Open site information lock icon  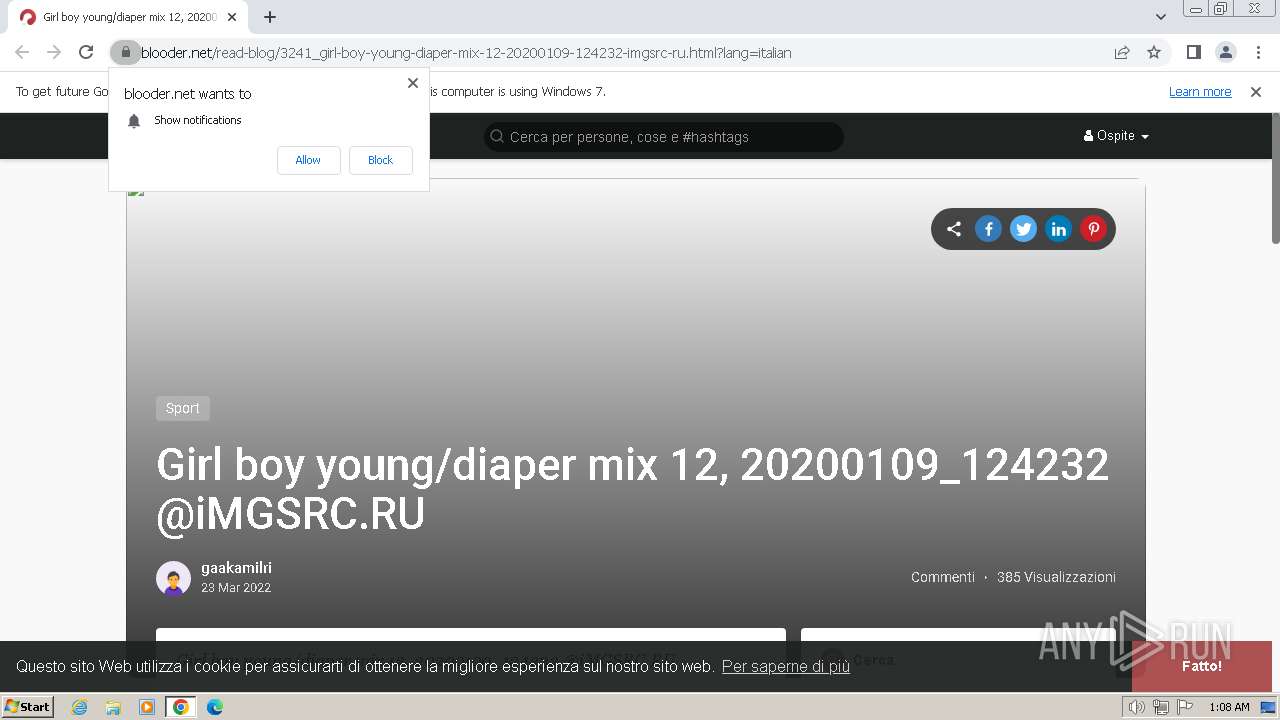coord(125,52)
